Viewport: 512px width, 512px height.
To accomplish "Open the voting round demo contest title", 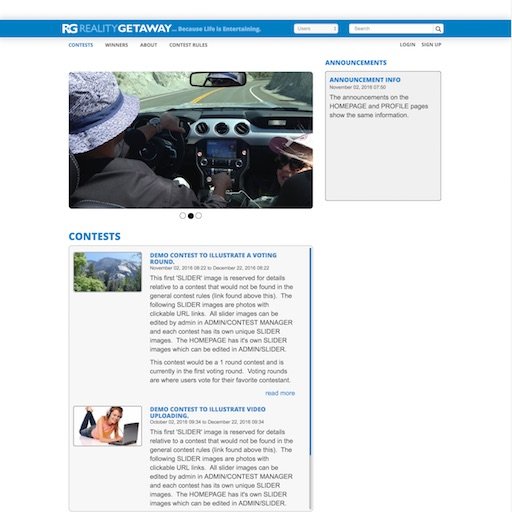I will [x=213, y=258].
